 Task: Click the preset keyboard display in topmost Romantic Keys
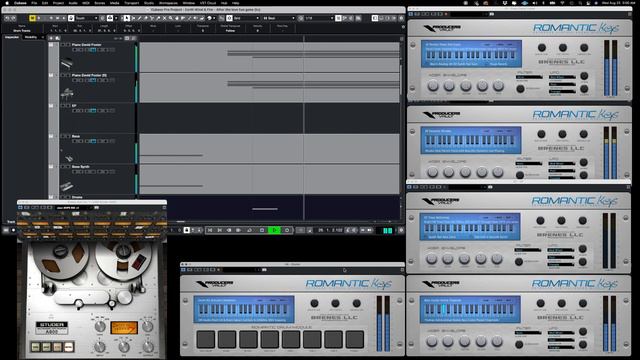click(x=471, y=54)
